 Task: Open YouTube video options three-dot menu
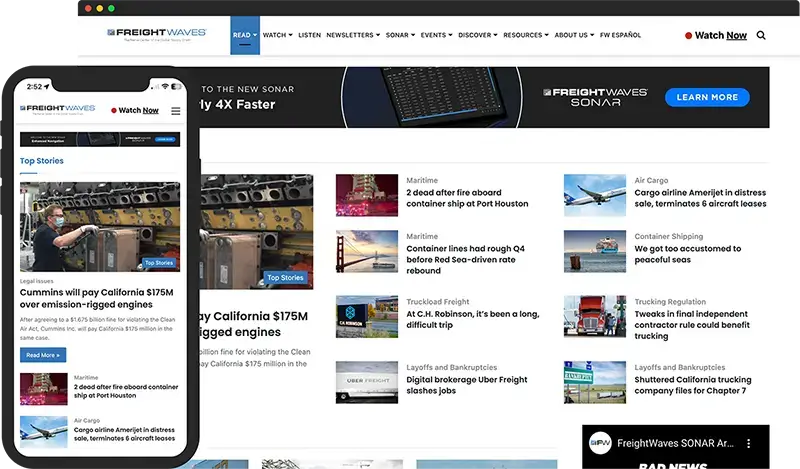click(x=748, y=443)
